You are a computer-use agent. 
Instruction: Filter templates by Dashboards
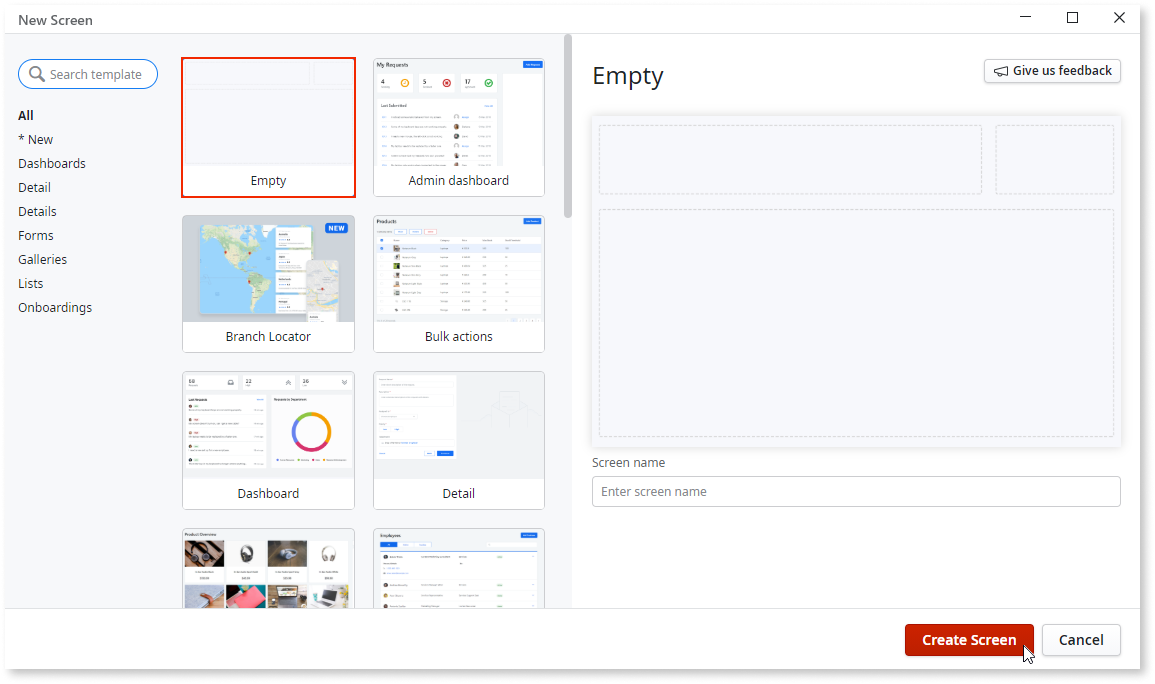pos(51,163)
